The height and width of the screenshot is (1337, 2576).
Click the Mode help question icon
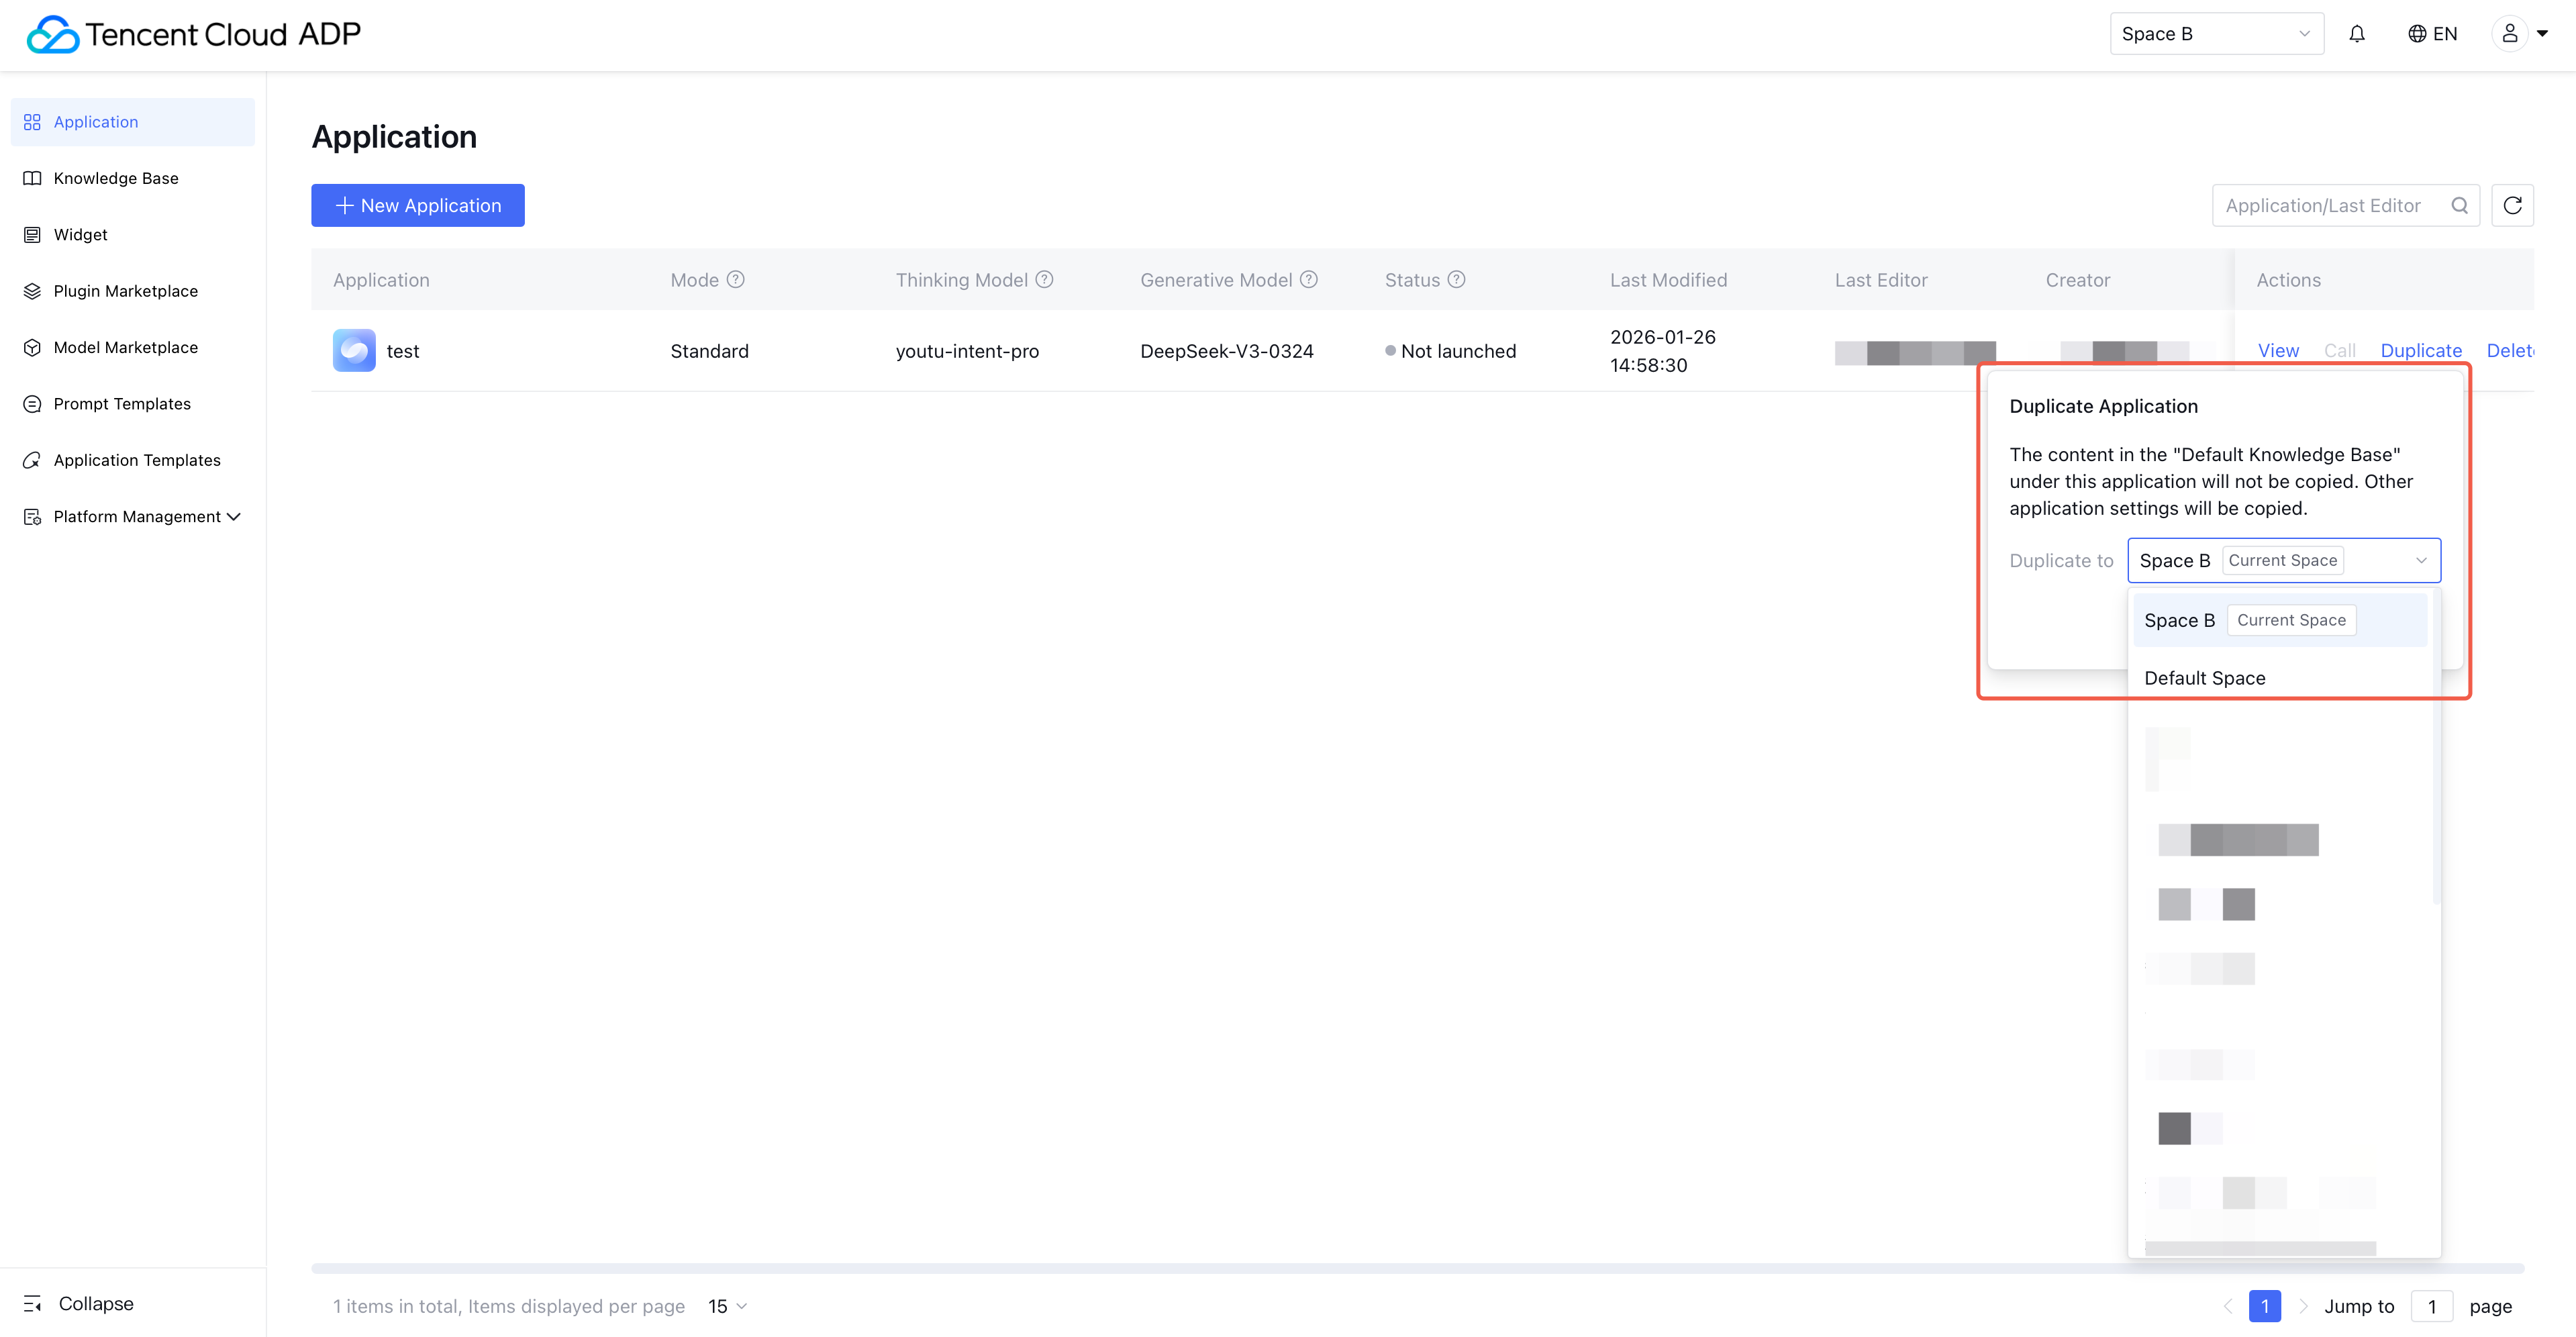[x=735, y=280]
